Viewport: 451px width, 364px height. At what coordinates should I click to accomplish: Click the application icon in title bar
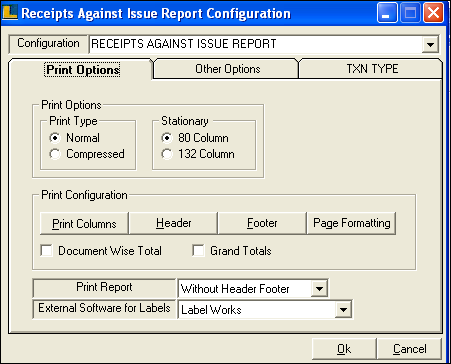click(x=10, y=12)
